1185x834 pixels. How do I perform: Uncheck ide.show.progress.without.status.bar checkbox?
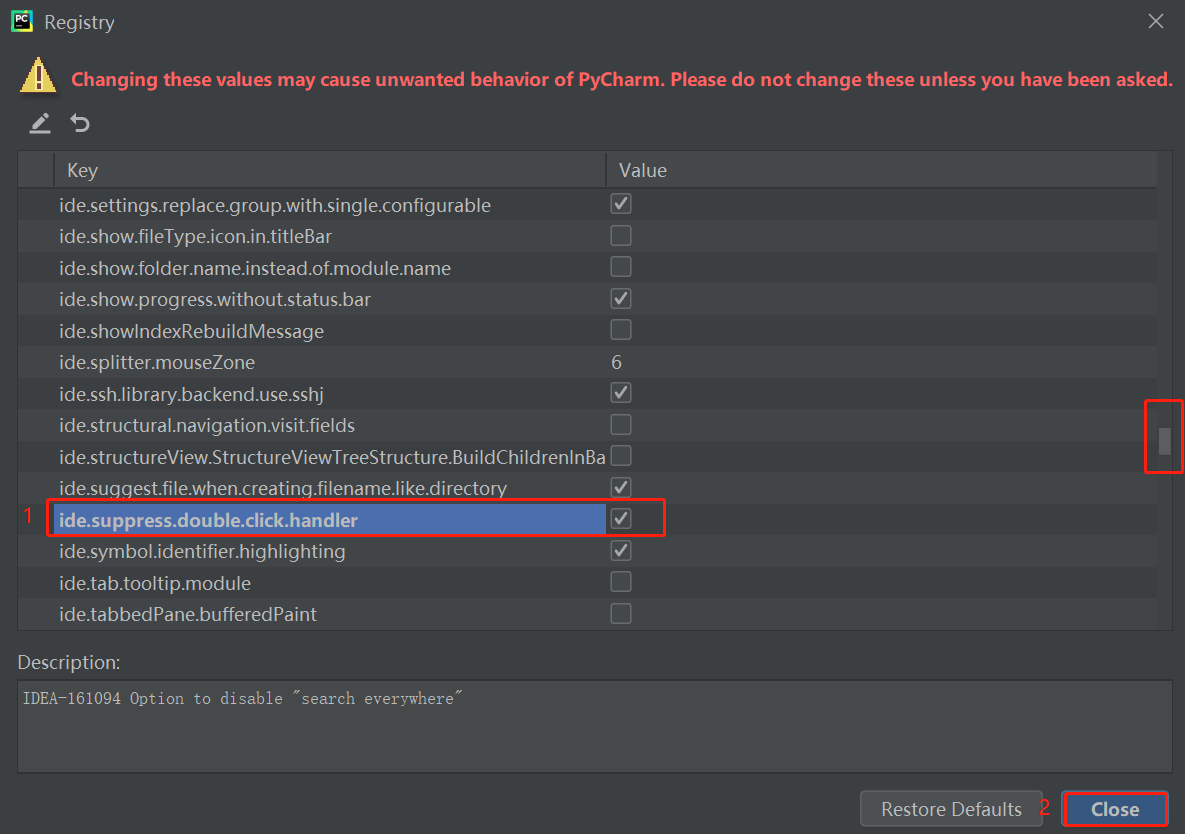(620, 298)
